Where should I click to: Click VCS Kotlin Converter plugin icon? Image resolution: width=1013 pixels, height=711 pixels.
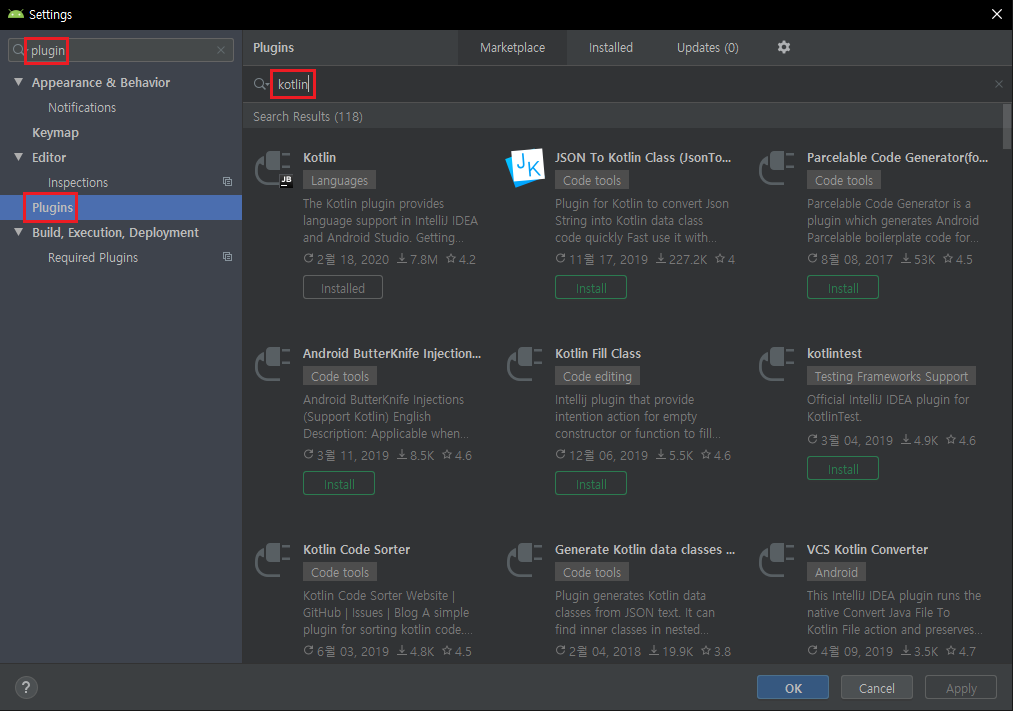777,561
